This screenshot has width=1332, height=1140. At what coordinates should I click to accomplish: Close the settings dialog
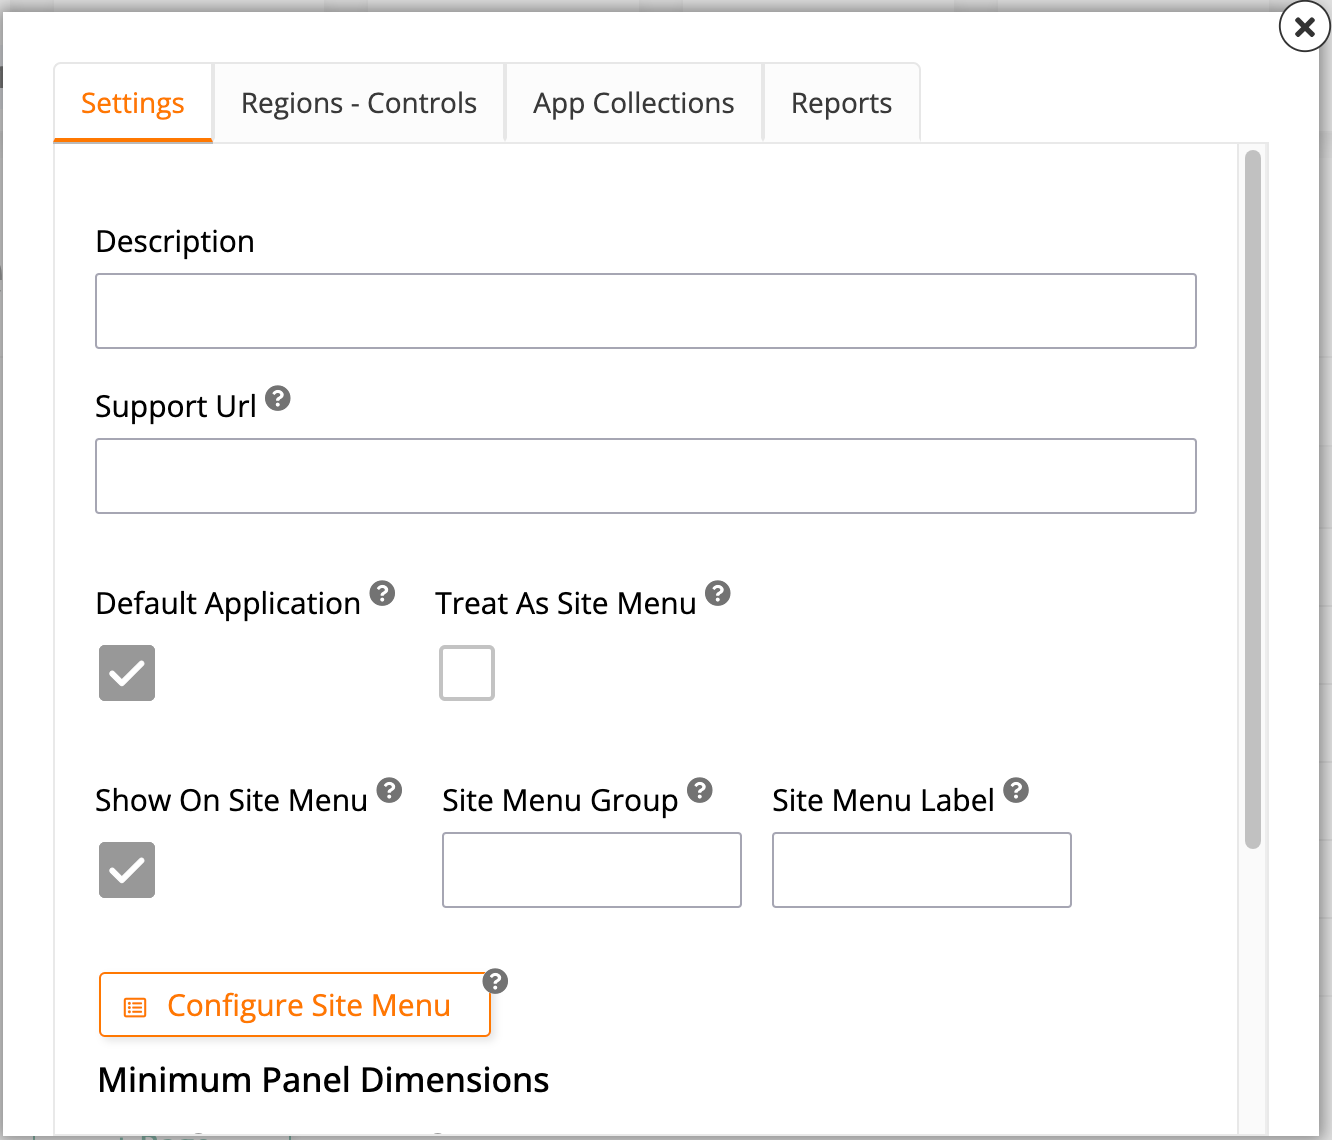point(1303,27)
